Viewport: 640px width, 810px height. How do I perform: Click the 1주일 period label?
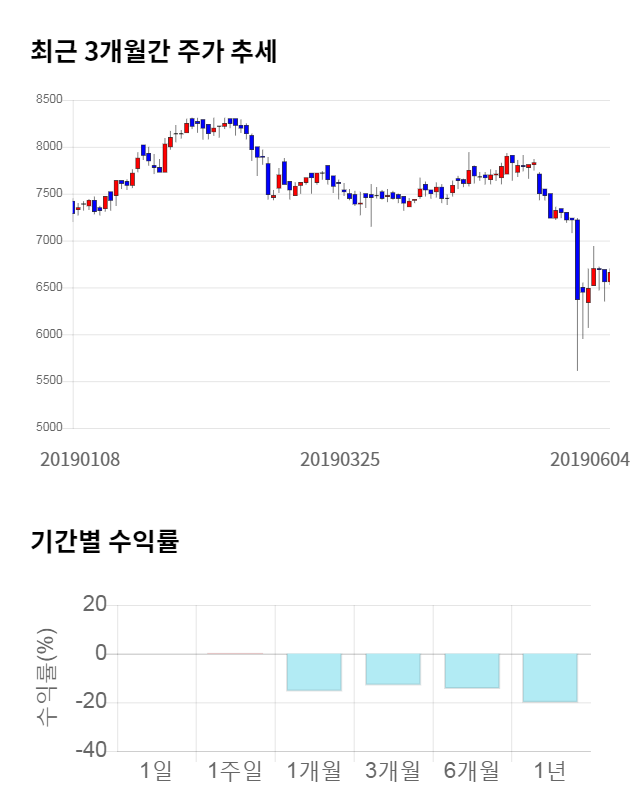coord(235,770)
